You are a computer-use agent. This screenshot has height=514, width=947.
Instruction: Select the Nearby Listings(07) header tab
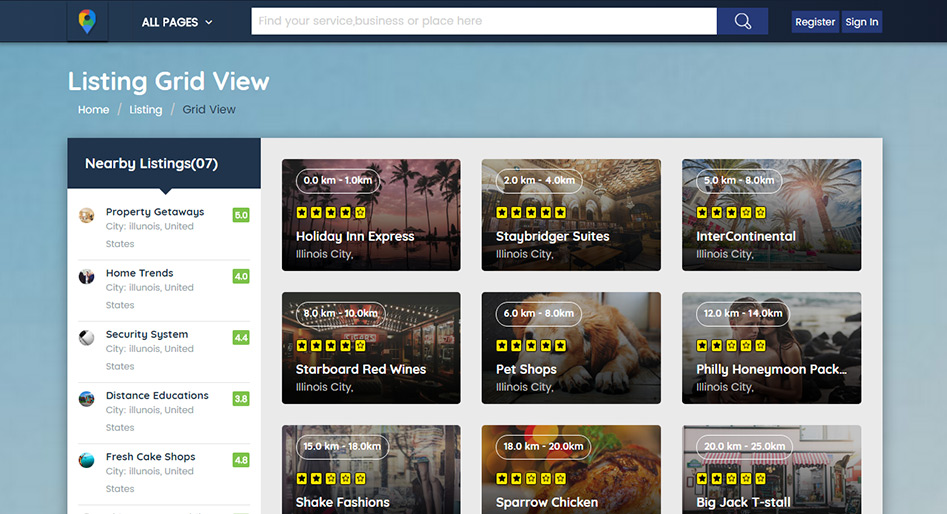[164, 163]
